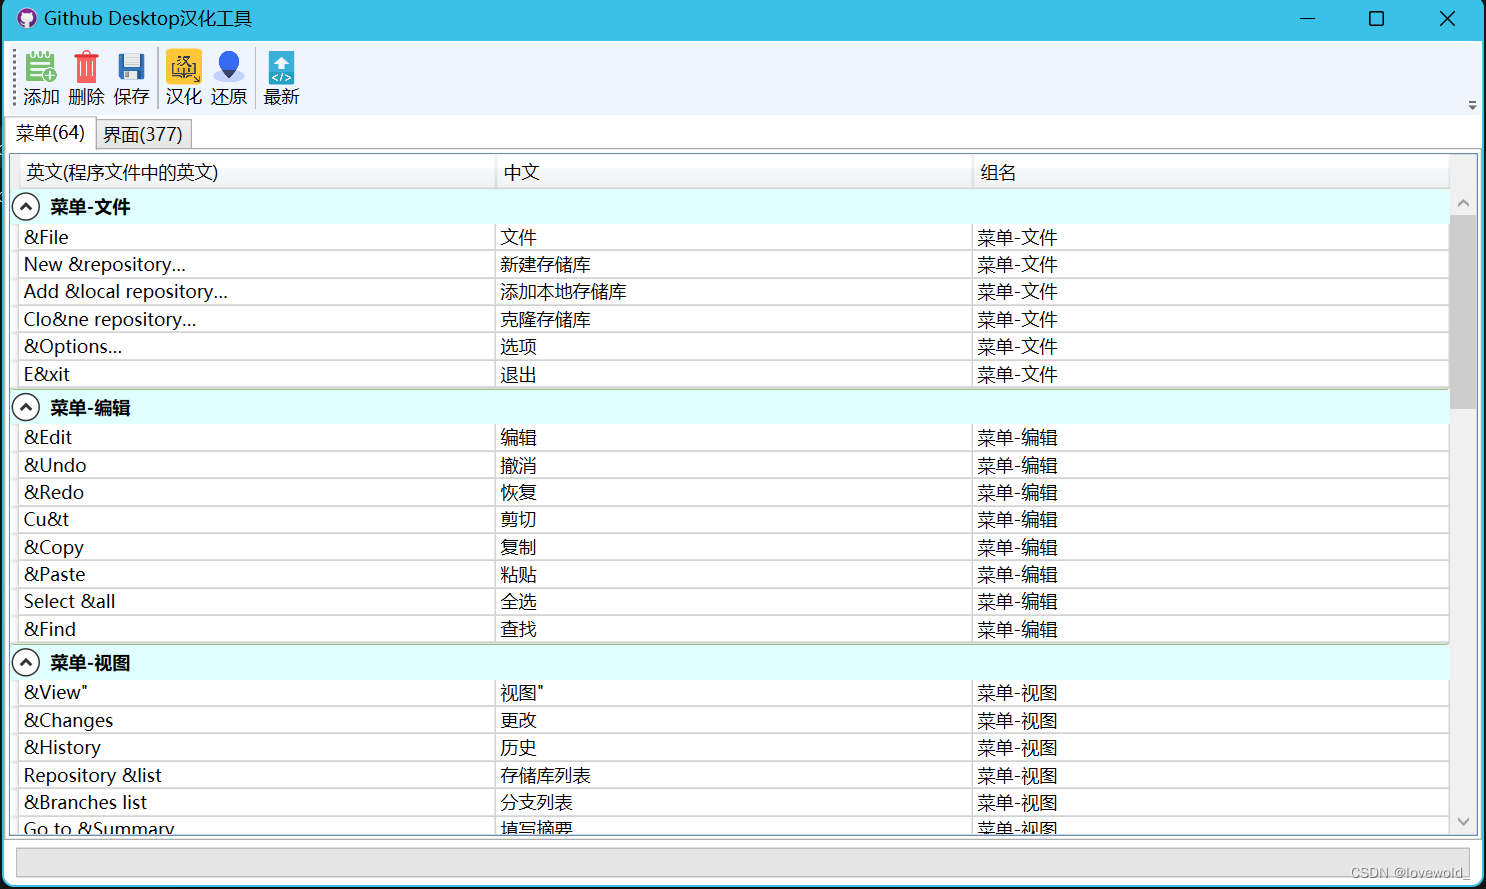Select the &Find row

point(734,629)
